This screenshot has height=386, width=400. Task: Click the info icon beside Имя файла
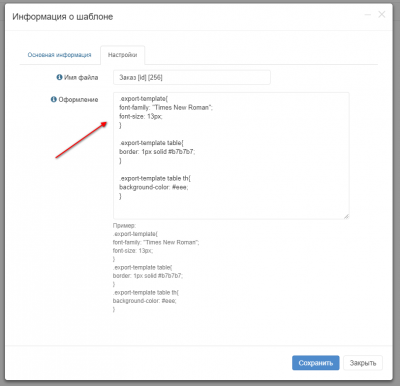[x=59, y=77]
